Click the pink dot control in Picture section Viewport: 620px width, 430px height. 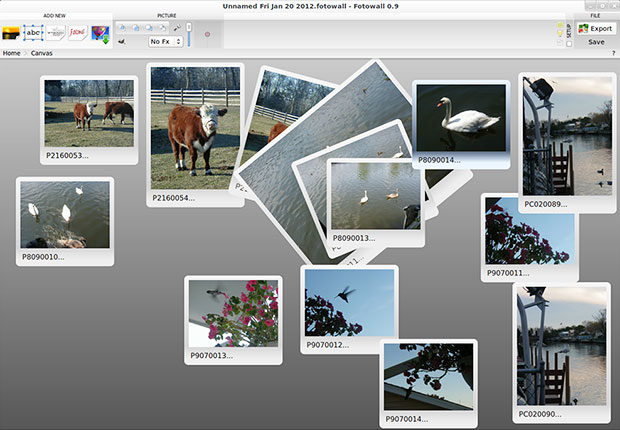tap(207, 34)
